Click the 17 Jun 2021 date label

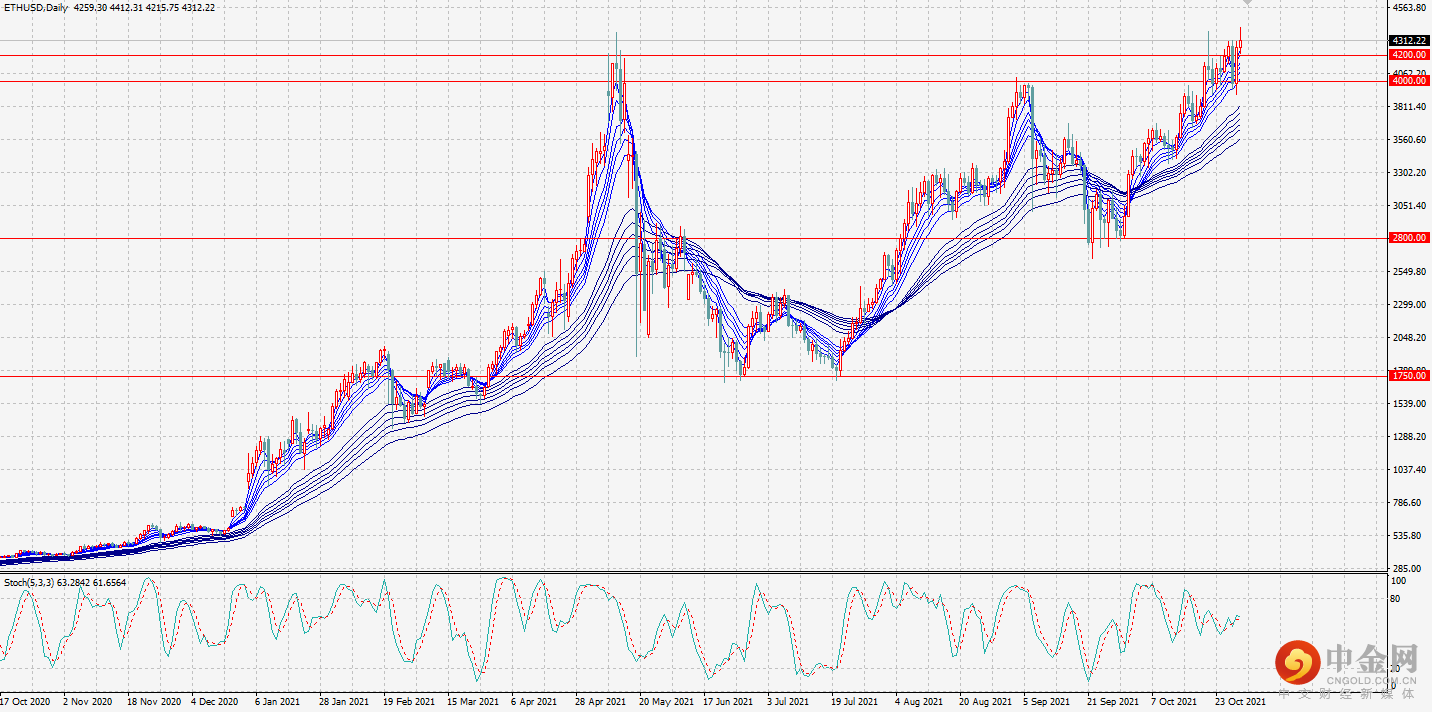[728, 702]
